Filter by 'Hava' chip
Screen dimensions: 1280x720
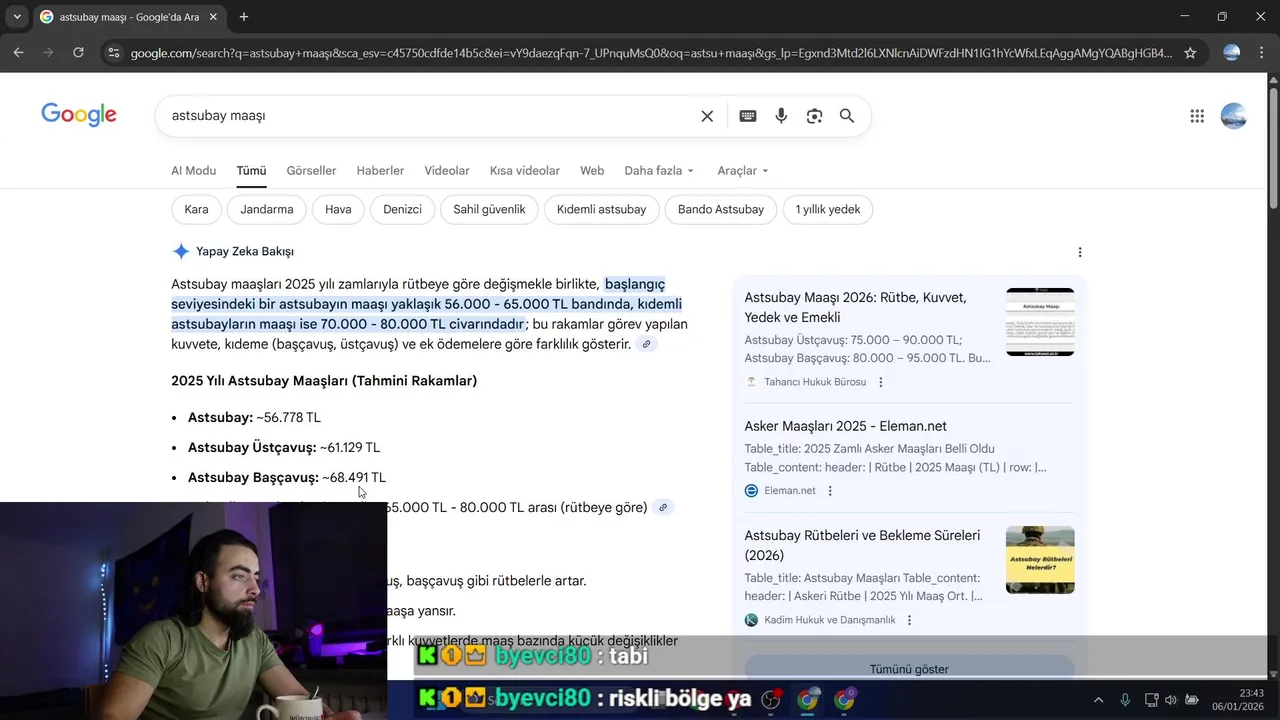click(x=338, y=210)
